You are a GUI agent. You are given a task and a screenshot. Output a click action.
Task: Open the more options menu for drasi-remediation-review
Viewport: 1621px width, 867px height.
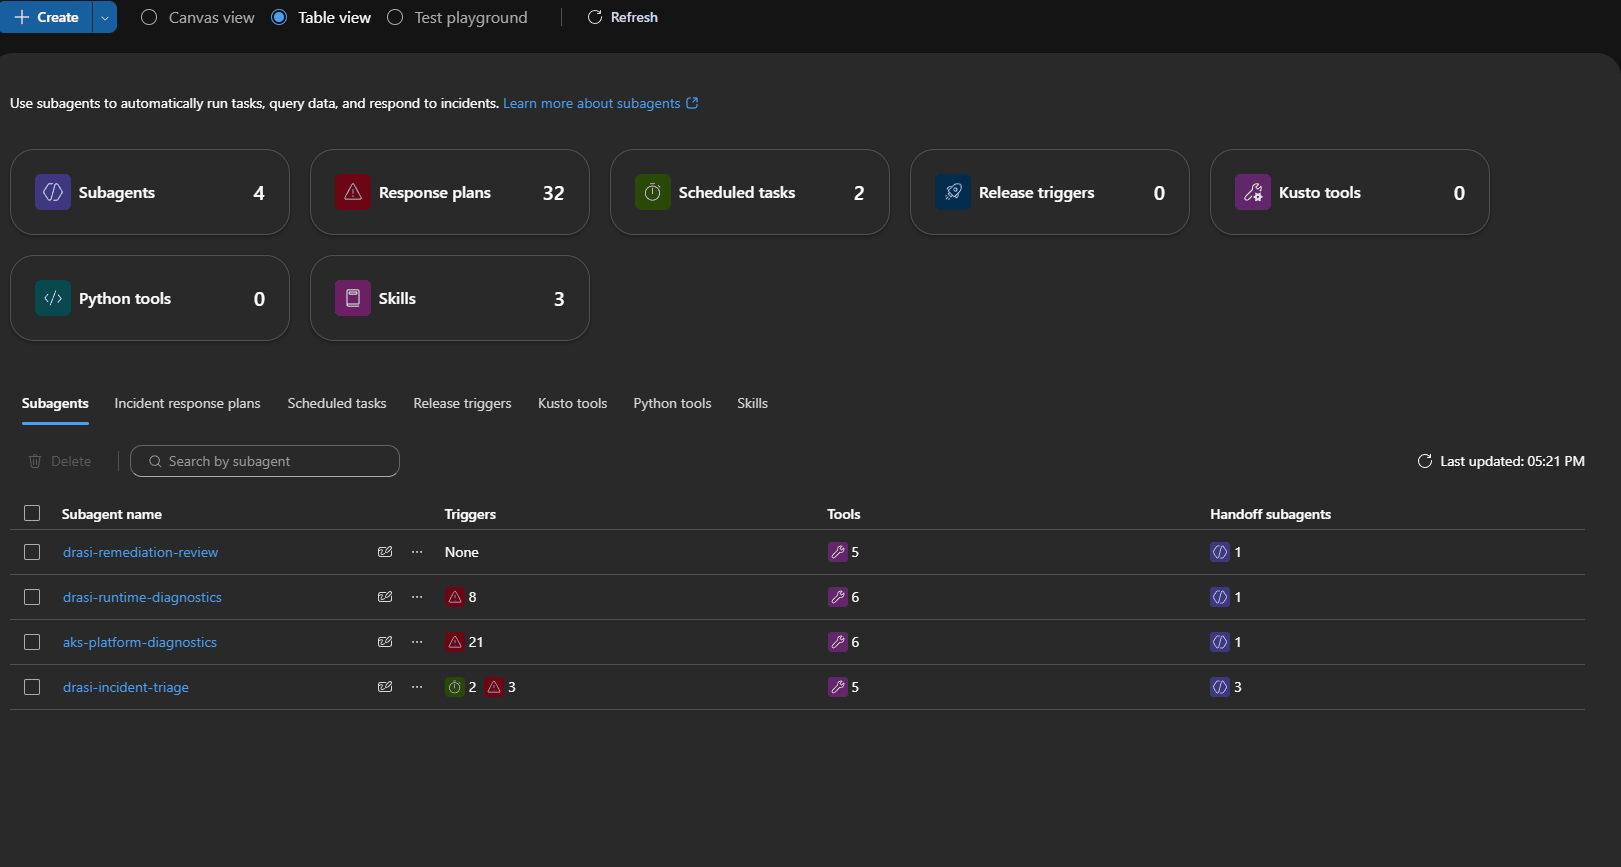click(417, 552)
